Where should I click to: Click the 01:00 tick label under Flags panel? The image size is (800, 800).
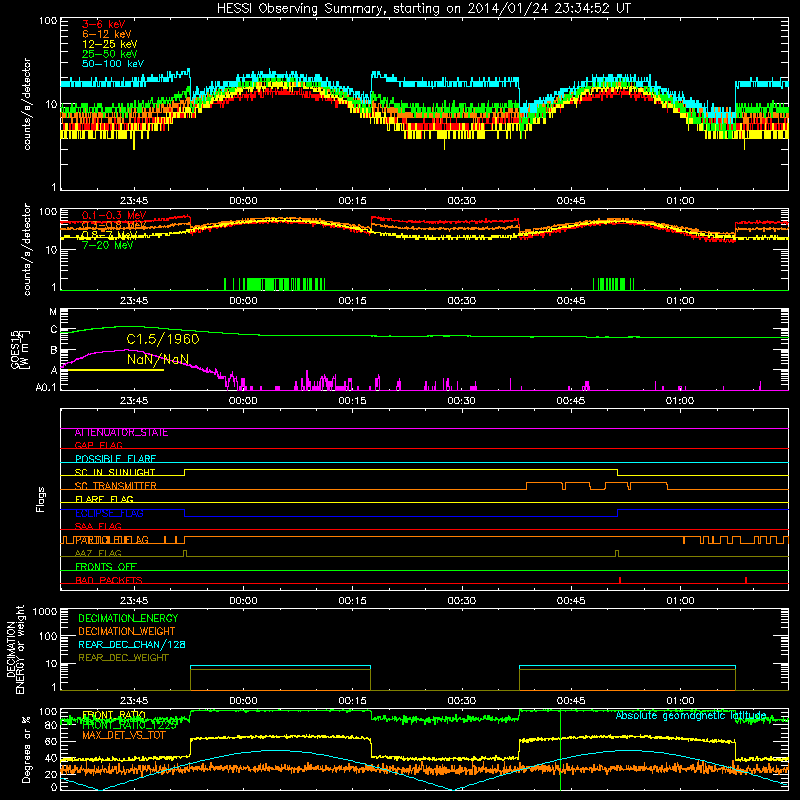680,601
